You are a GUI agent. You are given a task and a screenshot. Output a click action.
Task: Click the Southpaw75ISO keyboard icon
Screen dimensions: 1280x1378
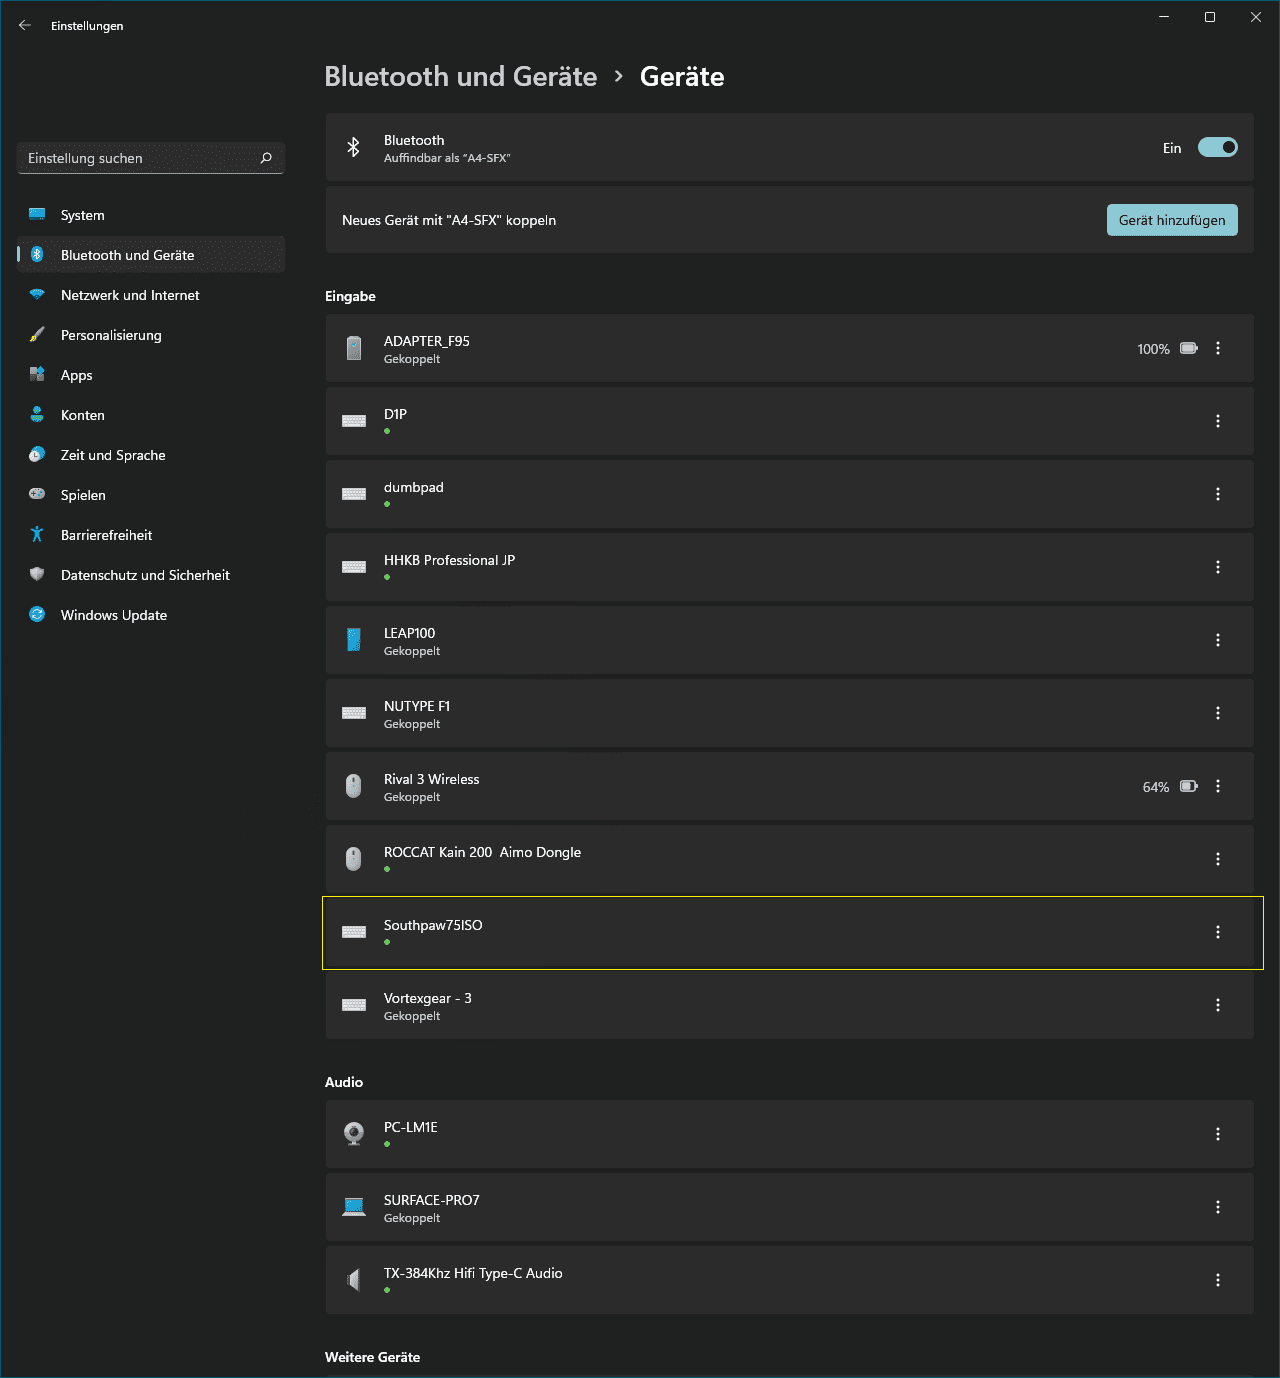354,932
